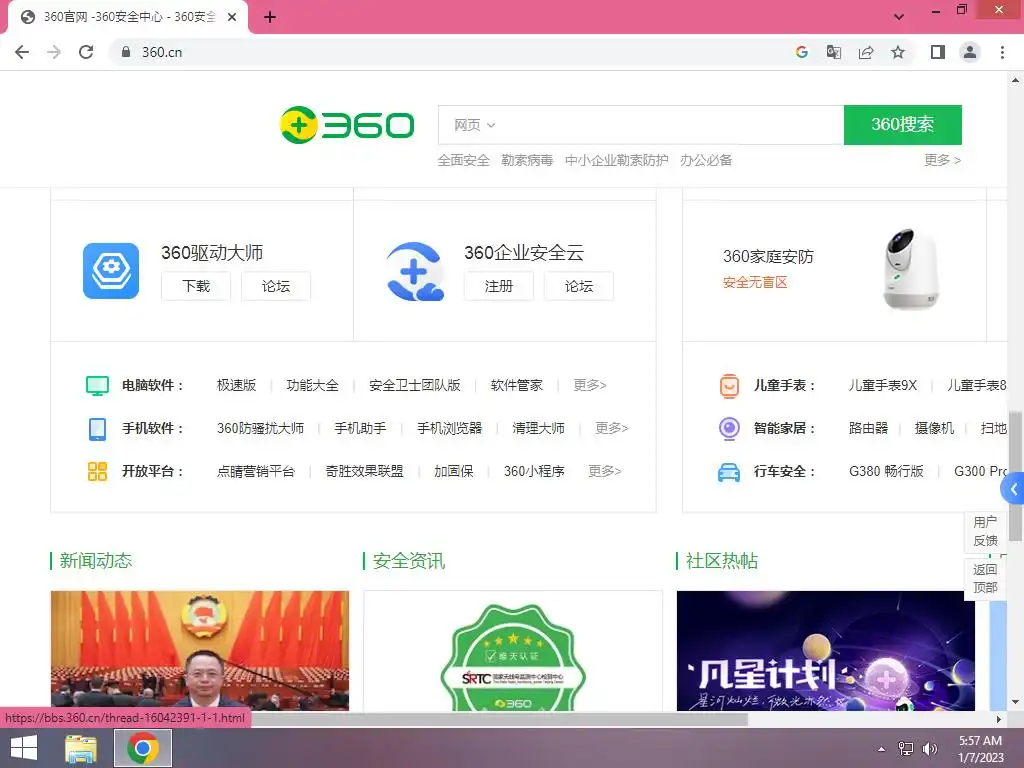
Task: Click the 行车安全 car icon
Action: point(729,472)
